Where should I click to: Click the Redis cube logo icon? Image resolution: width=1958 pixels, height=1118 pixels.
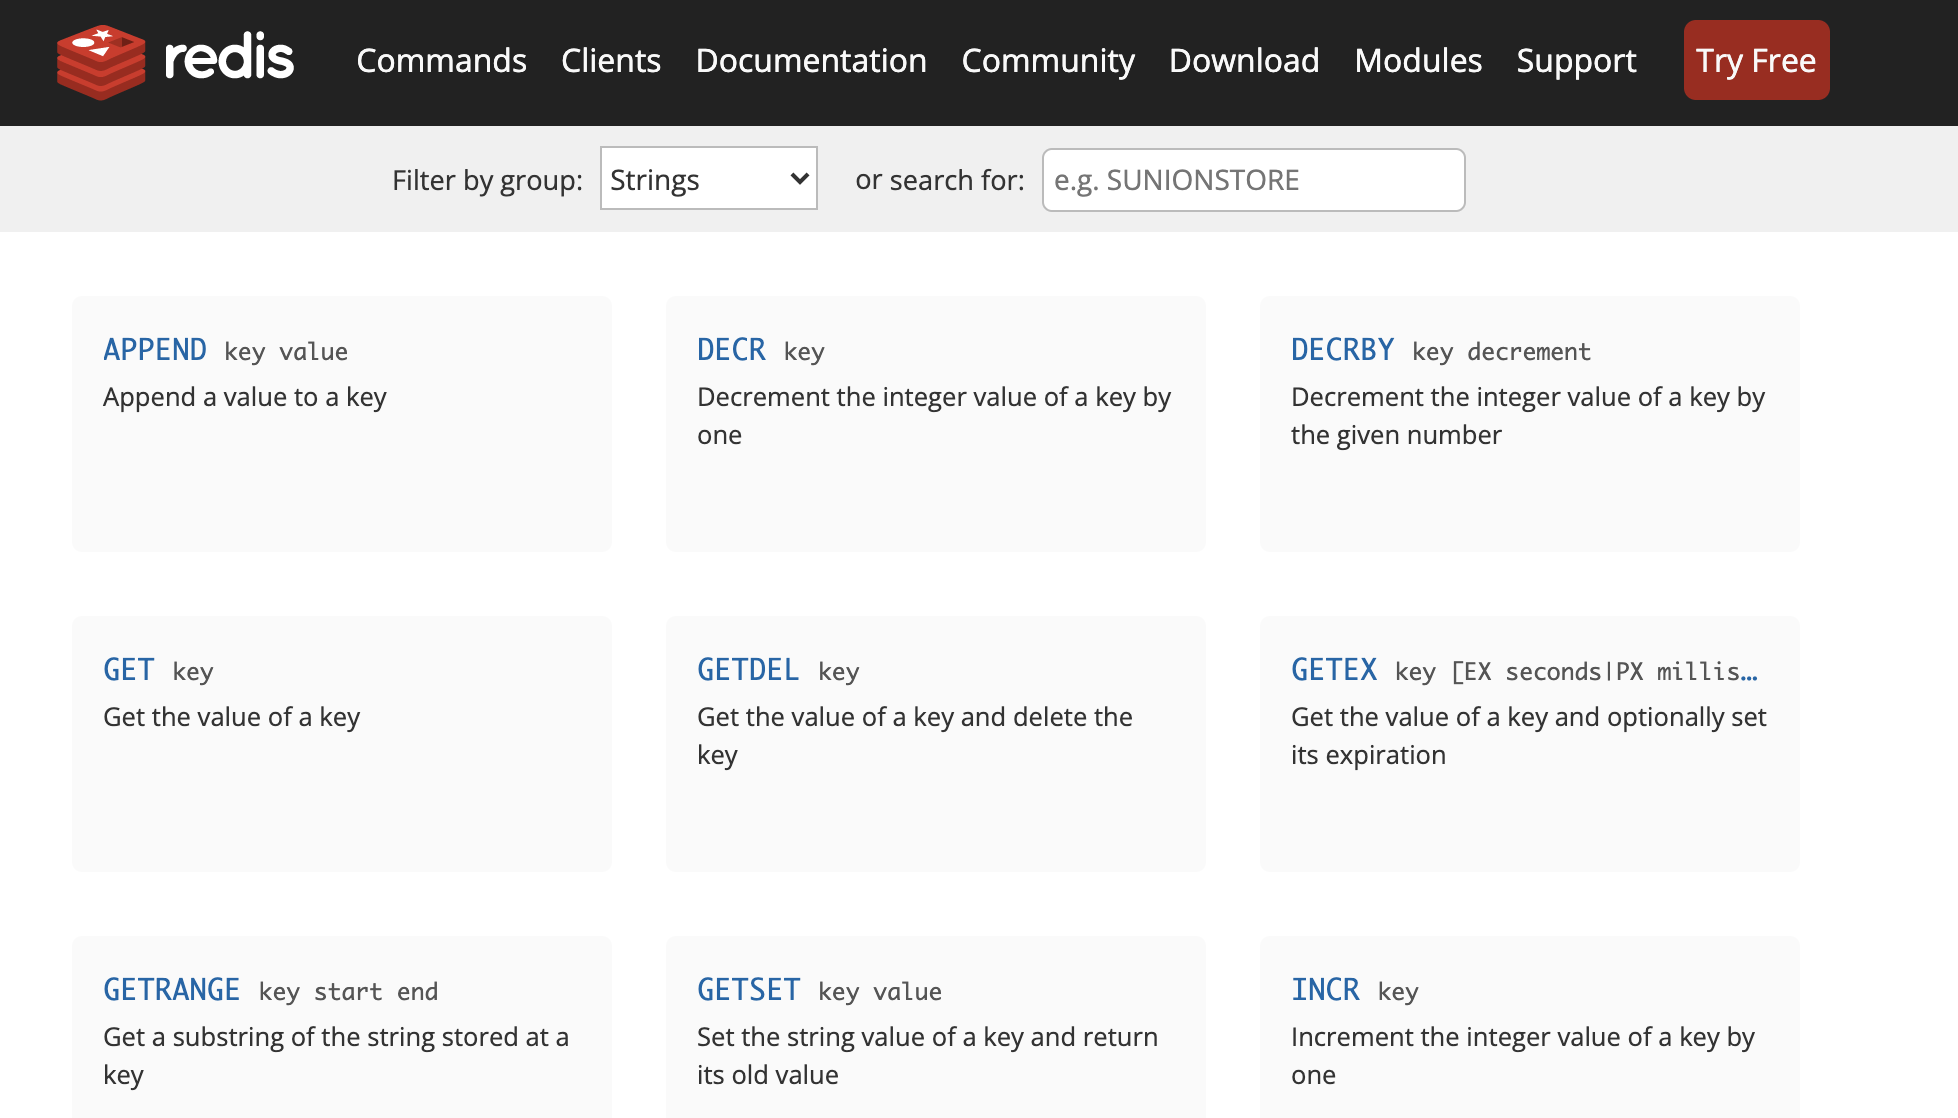pos(101,61)
